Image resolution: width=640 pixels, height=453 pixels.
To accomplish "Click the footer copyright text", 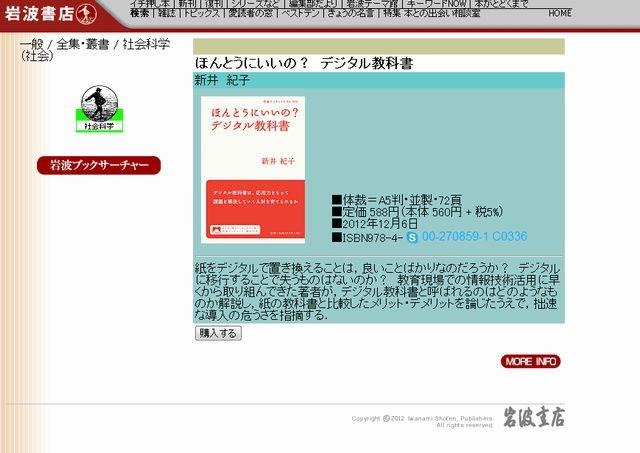I will click(422, 422).
